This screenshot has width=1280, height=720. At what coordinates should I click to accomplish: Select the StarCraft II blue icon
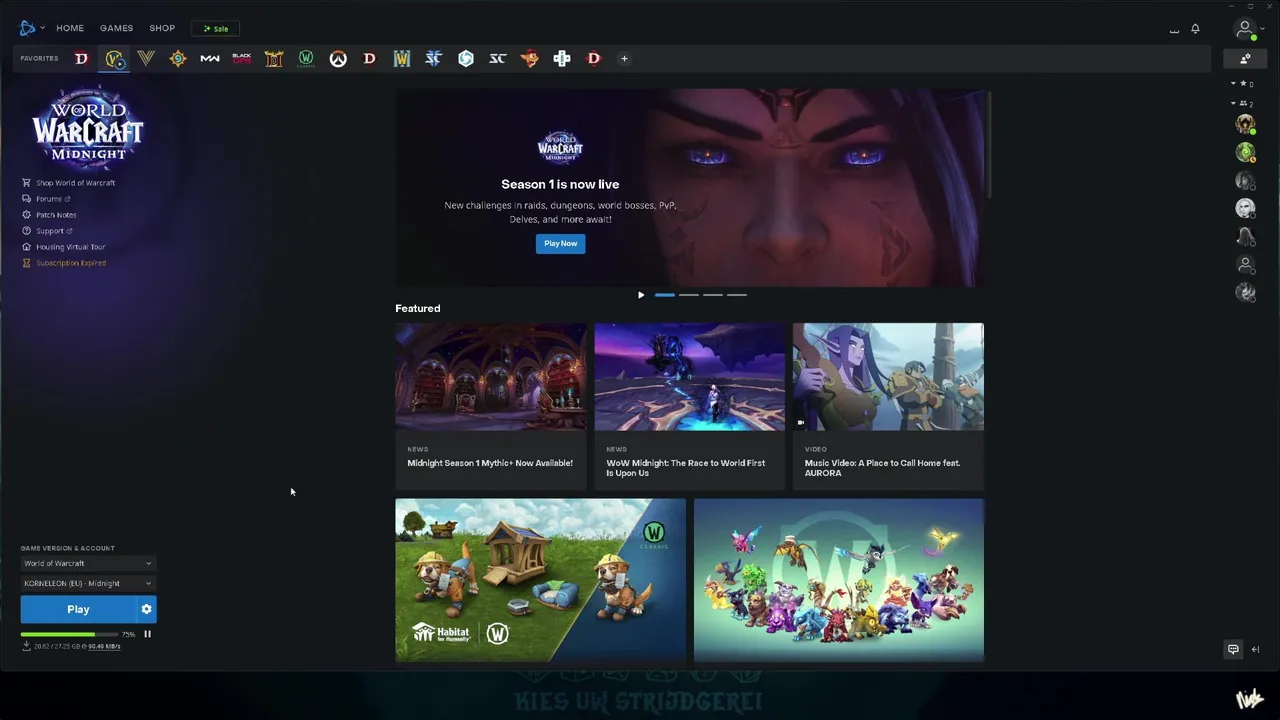[x=434, y=59]
